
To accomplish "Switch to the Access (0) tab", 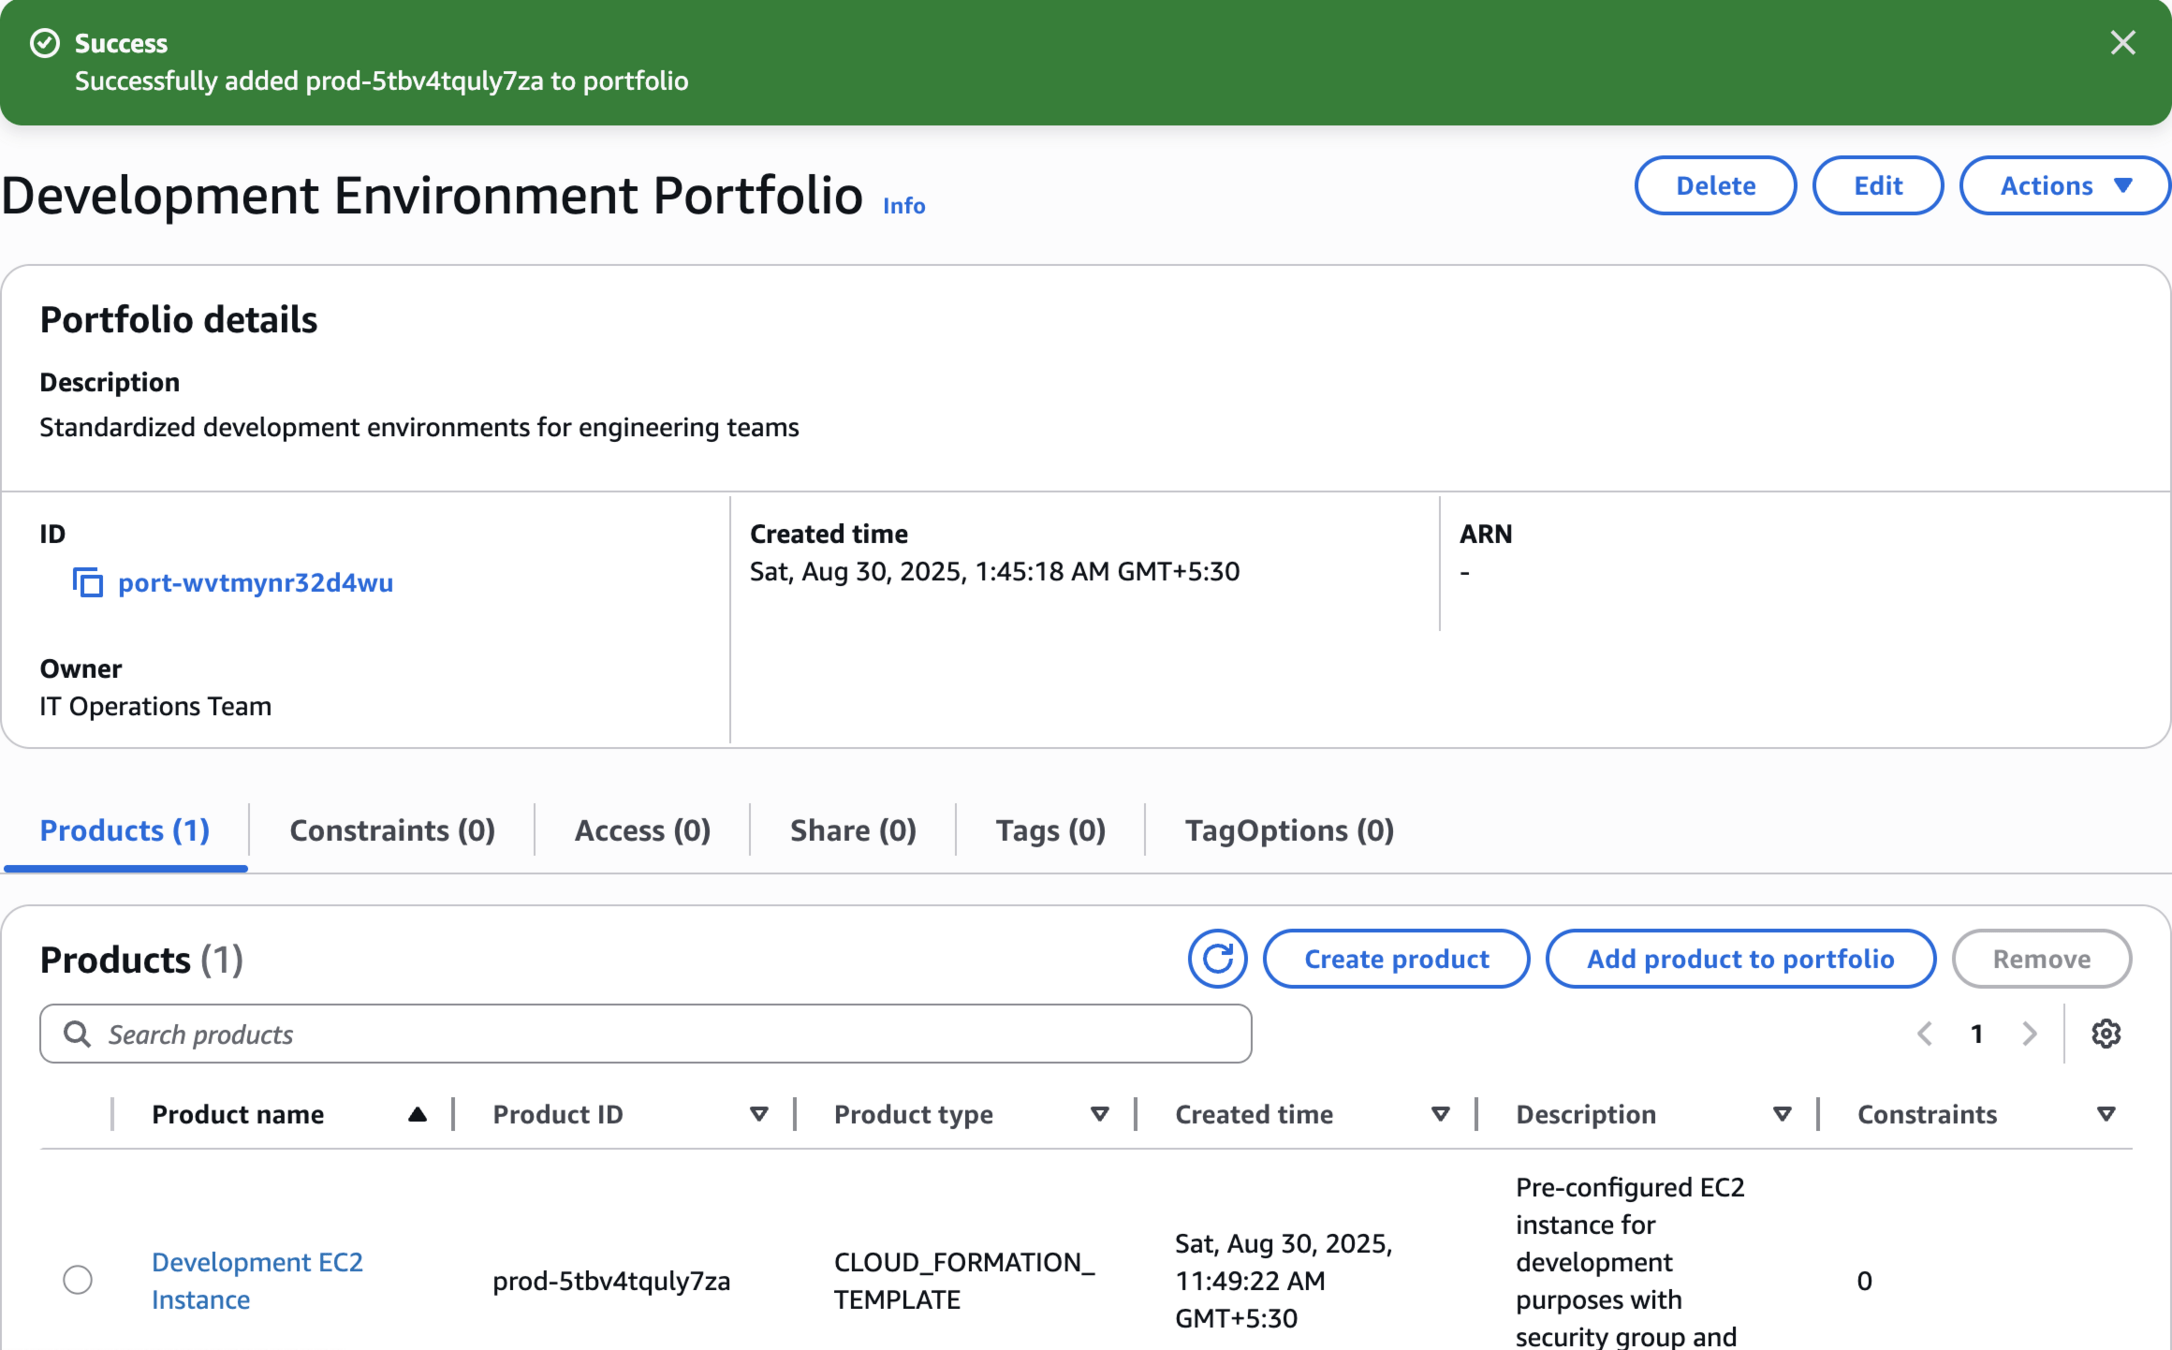I will click(x=642, y=830).
